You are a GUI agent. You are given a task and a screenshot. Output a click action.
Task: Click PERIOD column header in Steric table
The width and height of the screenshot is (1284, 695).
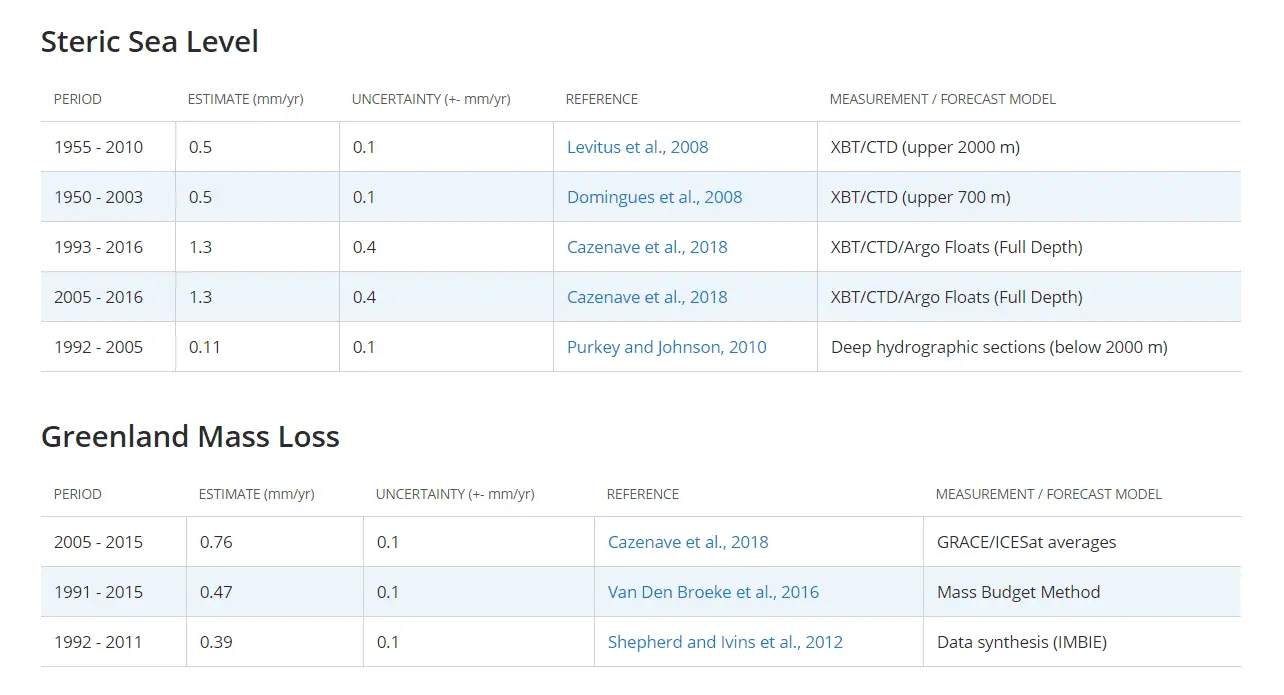coord(78,99)
